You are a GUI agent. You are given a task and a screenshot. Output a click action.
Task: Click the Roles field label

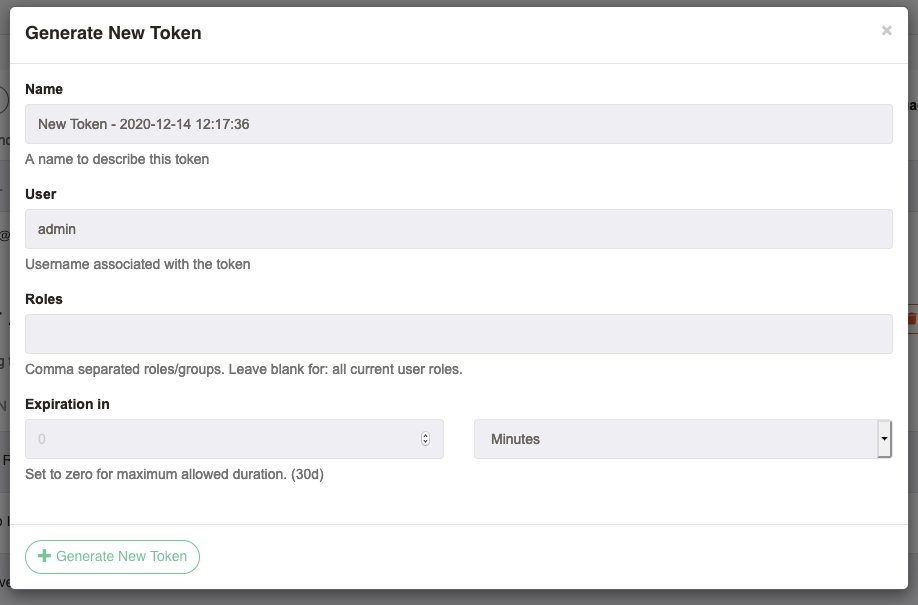[x=44, y=299]
